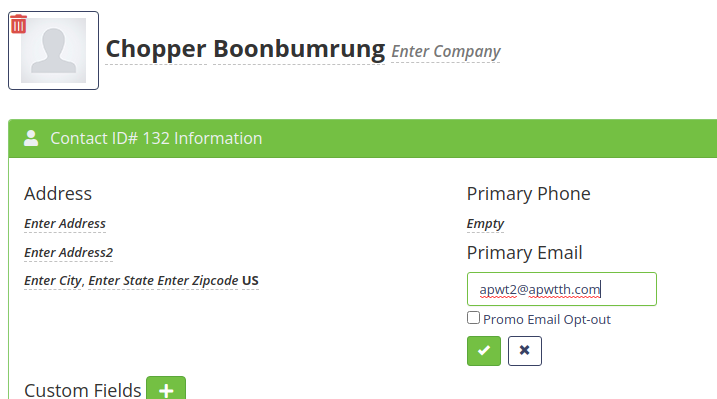The height and width of the screenshot is (399, 717).
Task: Click the Enter Address field
Action: click(65, 223)
